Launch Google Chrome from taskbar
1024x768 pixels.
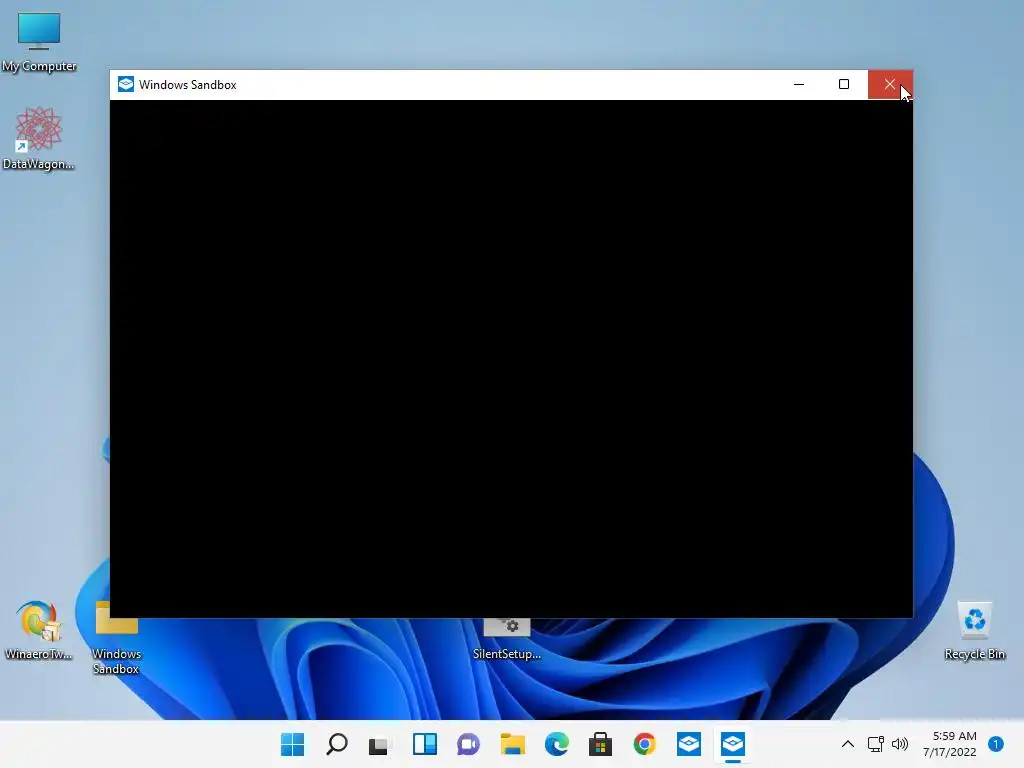[645, 744]
